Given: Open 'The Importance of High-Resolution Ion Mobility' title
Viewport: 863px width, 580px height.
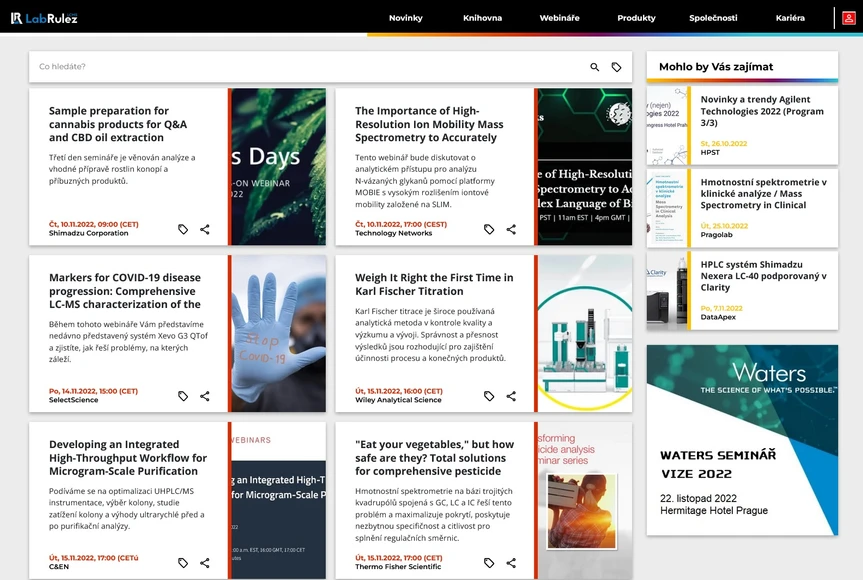Looking at the screenshot, I should click(x=429, y=124).
